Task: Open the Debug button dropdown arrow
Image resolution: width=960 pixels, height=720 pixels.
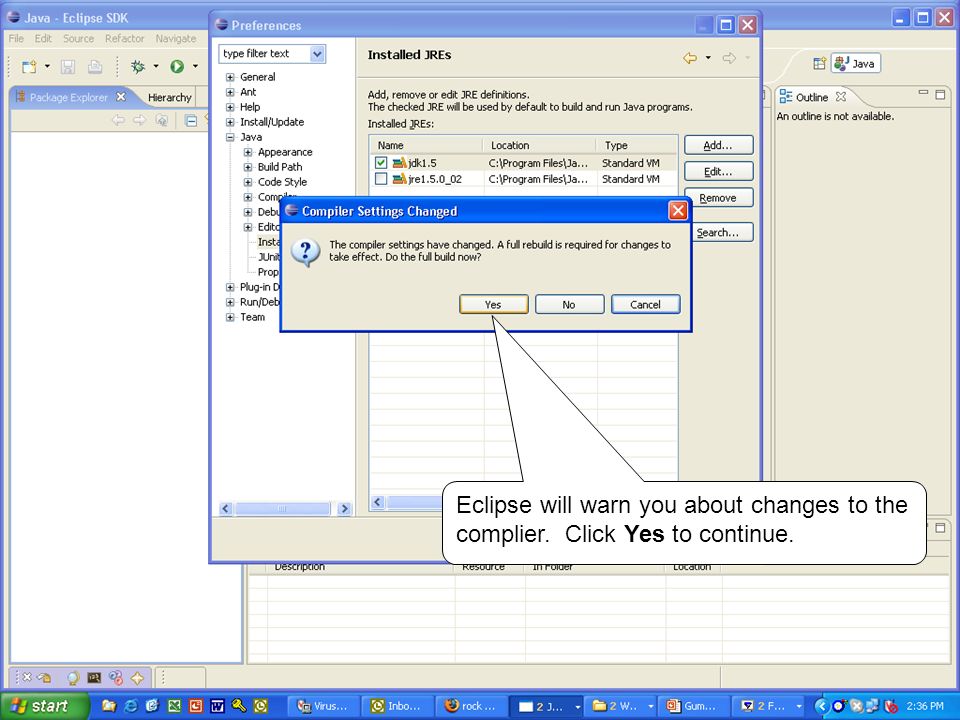Action: (156, 66)
